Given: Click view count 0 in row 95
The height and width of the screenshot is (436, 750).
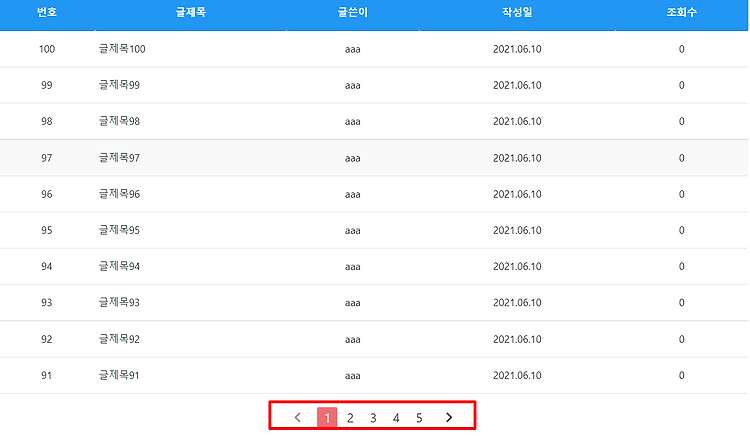Looking at the screenshot, I should (x=682, y=230).
